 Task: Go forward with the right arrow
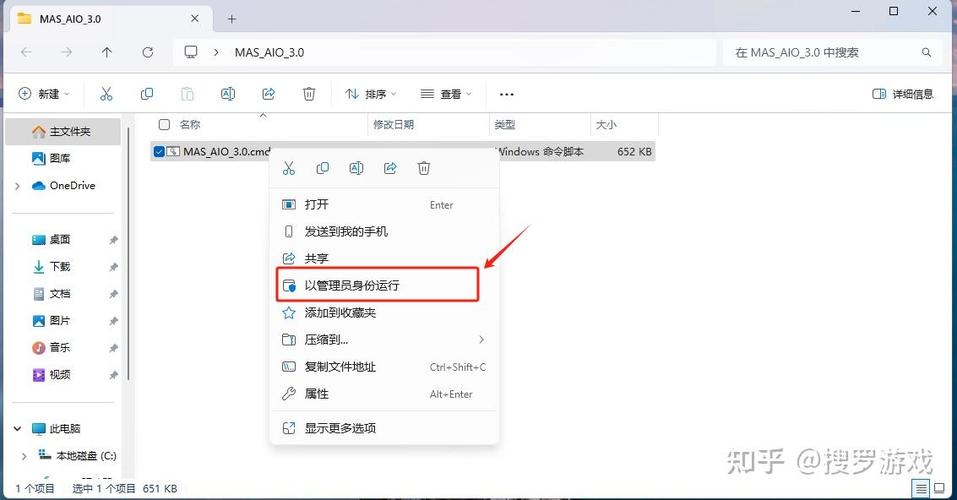tap(67, 53)
